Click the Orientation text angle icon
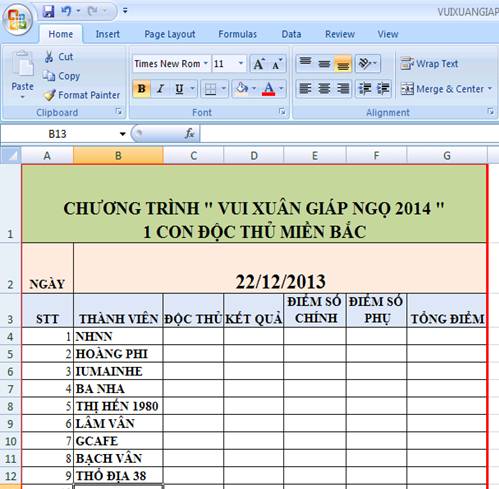 [x=368, y=63]
